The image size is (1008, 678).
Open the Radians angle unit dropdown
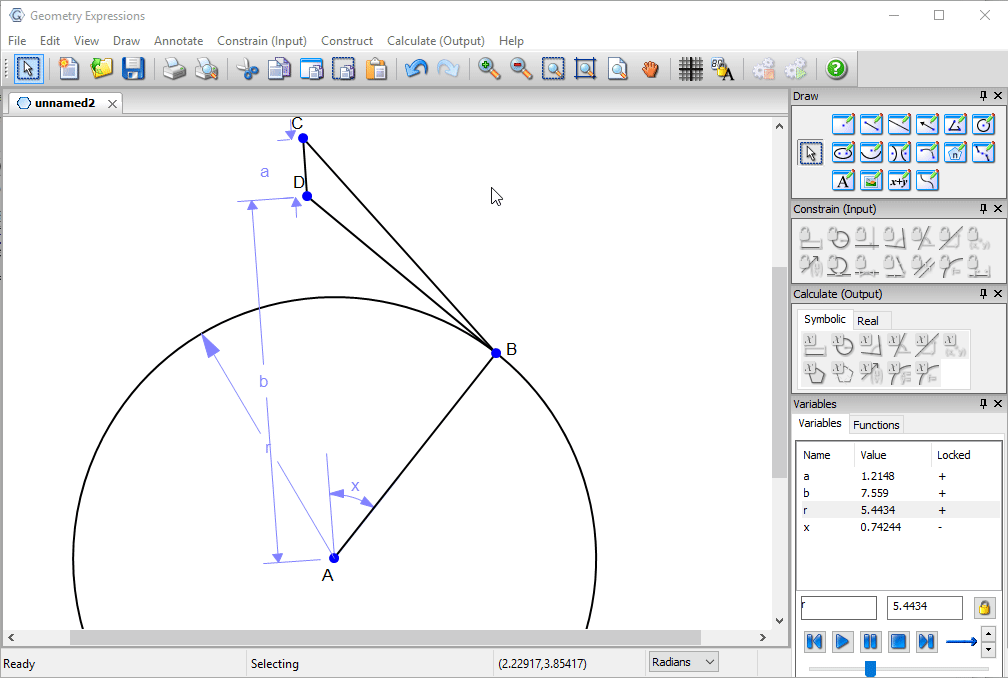tap(683, 662)
